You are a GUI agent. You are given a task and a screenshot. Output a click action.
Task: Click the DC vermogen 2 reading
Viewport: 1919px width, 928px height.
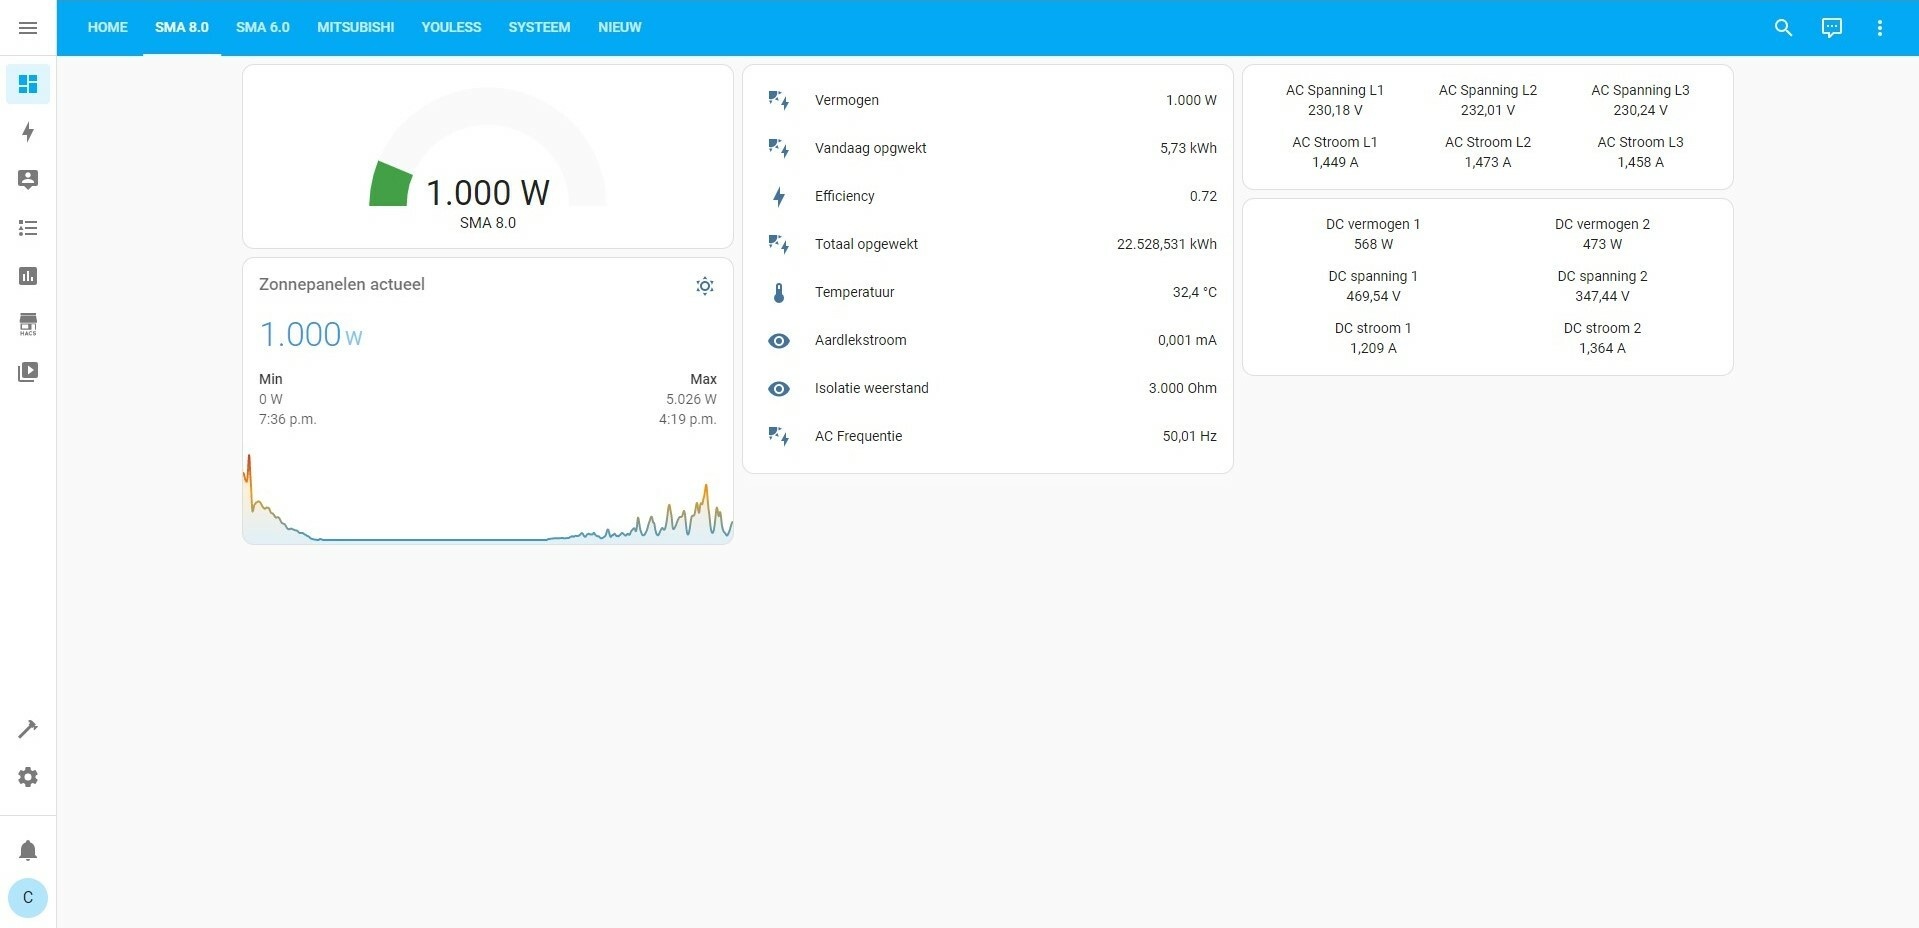tap(1602, 234)
